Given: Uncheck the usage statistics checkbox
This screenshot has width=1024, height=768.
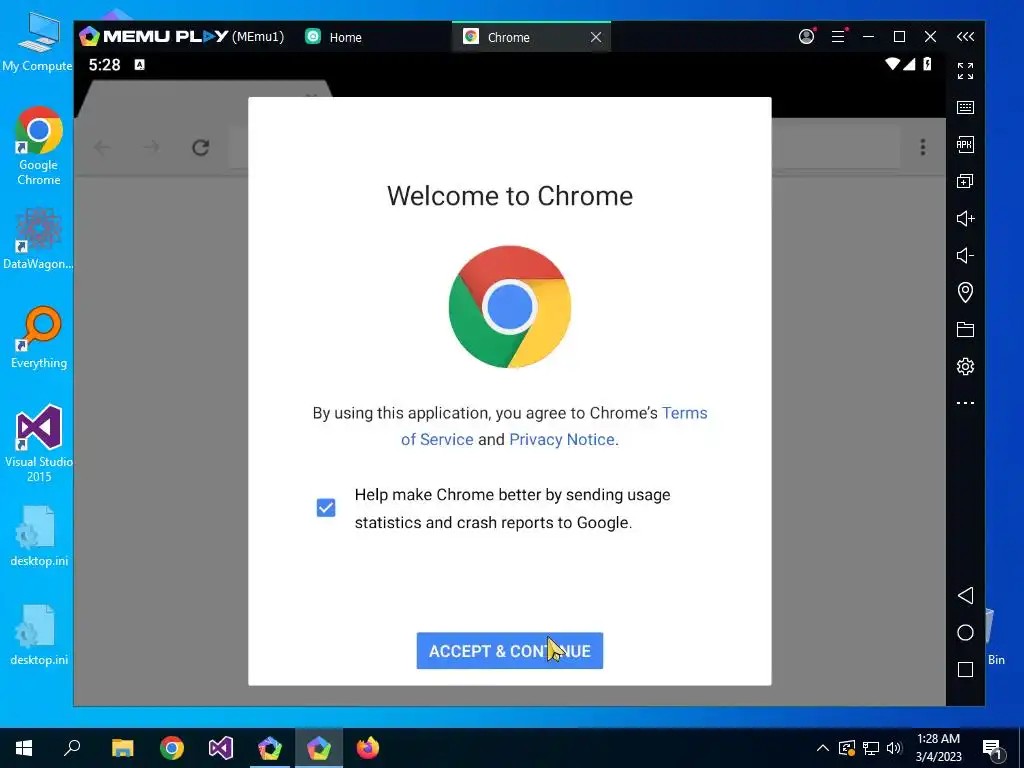Looking at the screenshot, I should click(x=326, y=507).
